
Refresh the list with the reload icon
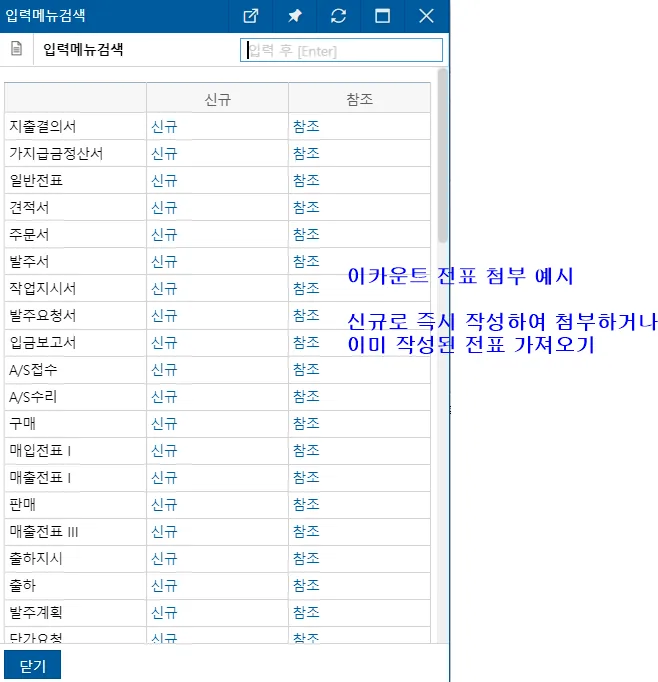pos(338,16)
